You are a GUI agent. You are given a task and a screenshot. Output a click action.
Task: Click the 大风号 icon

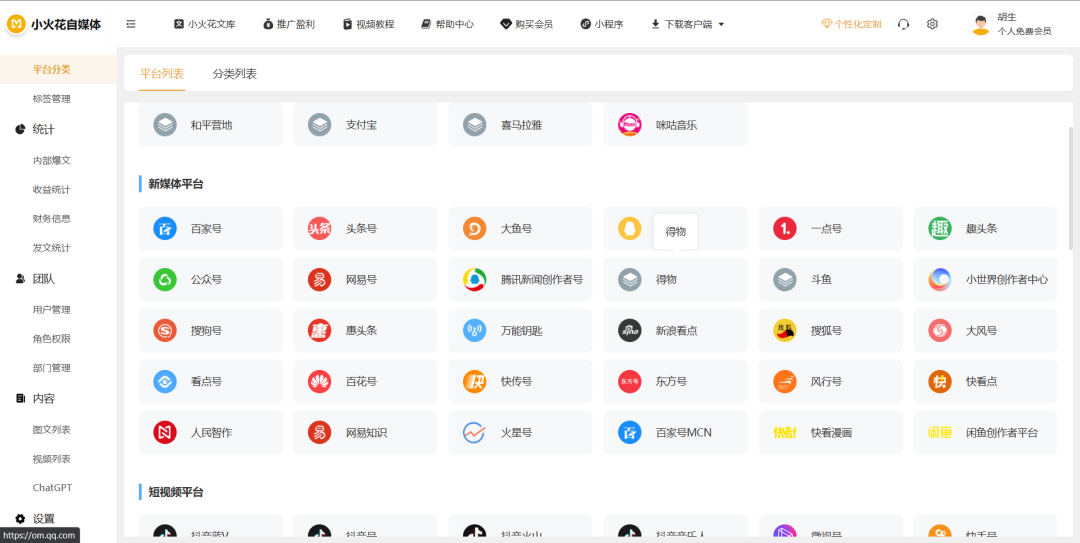(939, 331)
